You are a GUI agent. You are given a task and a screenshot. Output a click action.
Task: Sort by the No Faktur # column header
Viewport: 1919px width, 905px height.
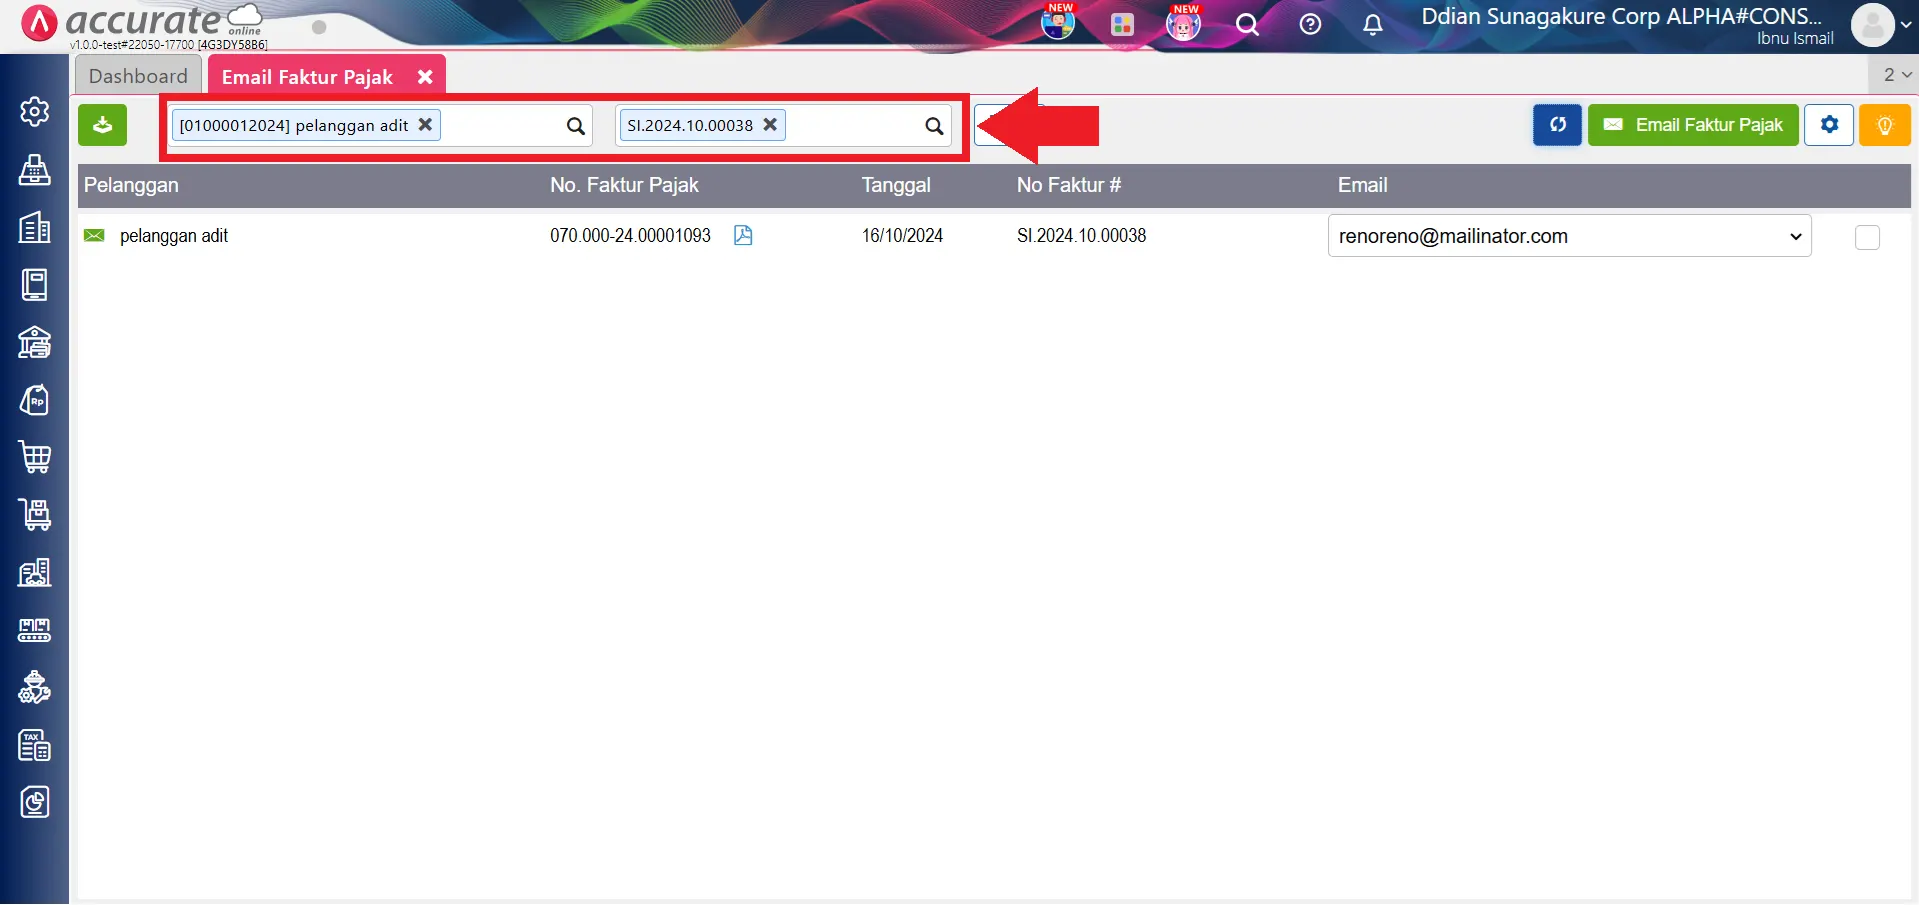tap(1069, 185)
